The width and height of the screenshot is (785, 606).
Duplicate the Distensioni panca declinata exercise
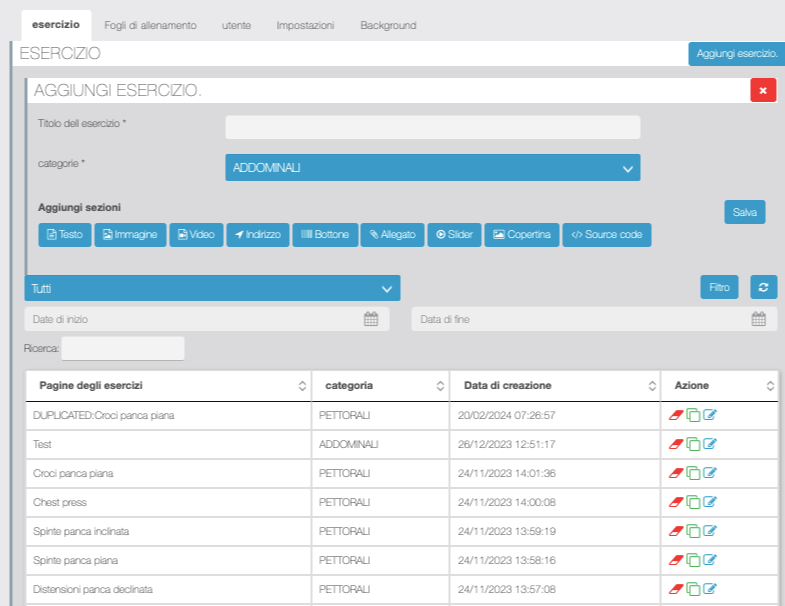pyautogui.click(x=693, y=589)
